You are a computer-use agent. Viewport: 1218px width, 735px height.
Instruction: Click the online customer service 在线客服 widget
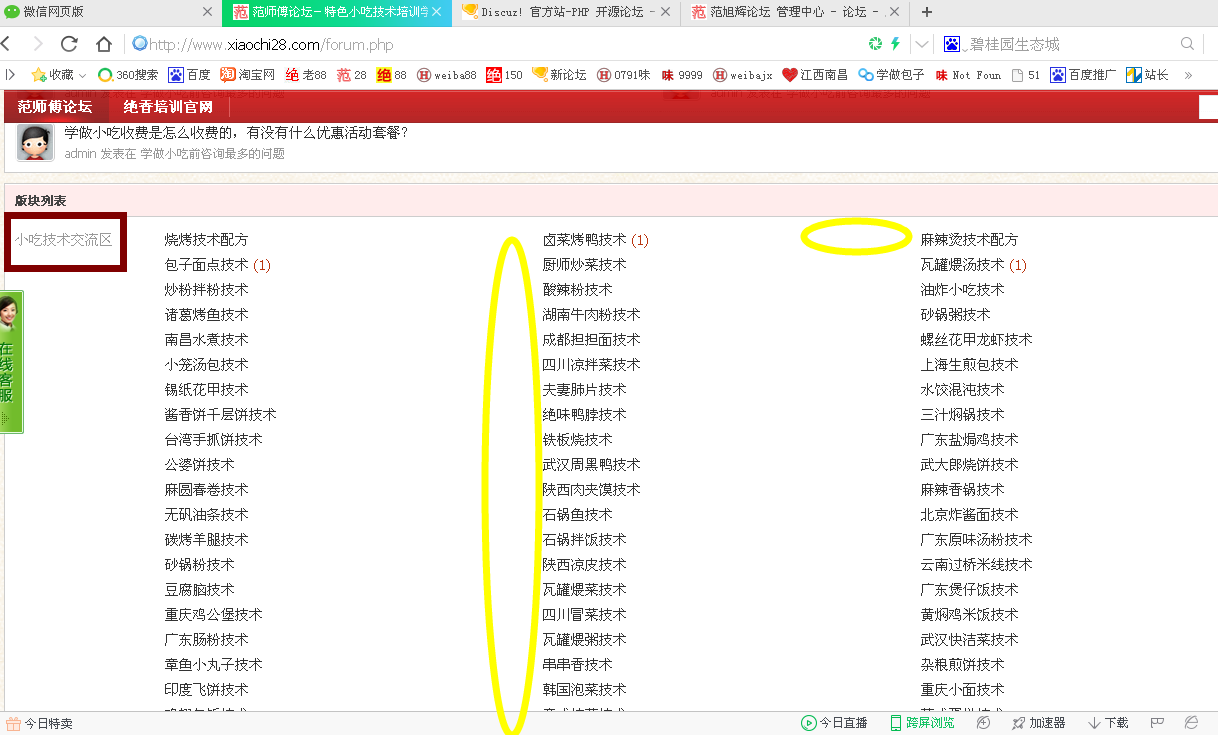pyautogui.click(x=11, y=362)
